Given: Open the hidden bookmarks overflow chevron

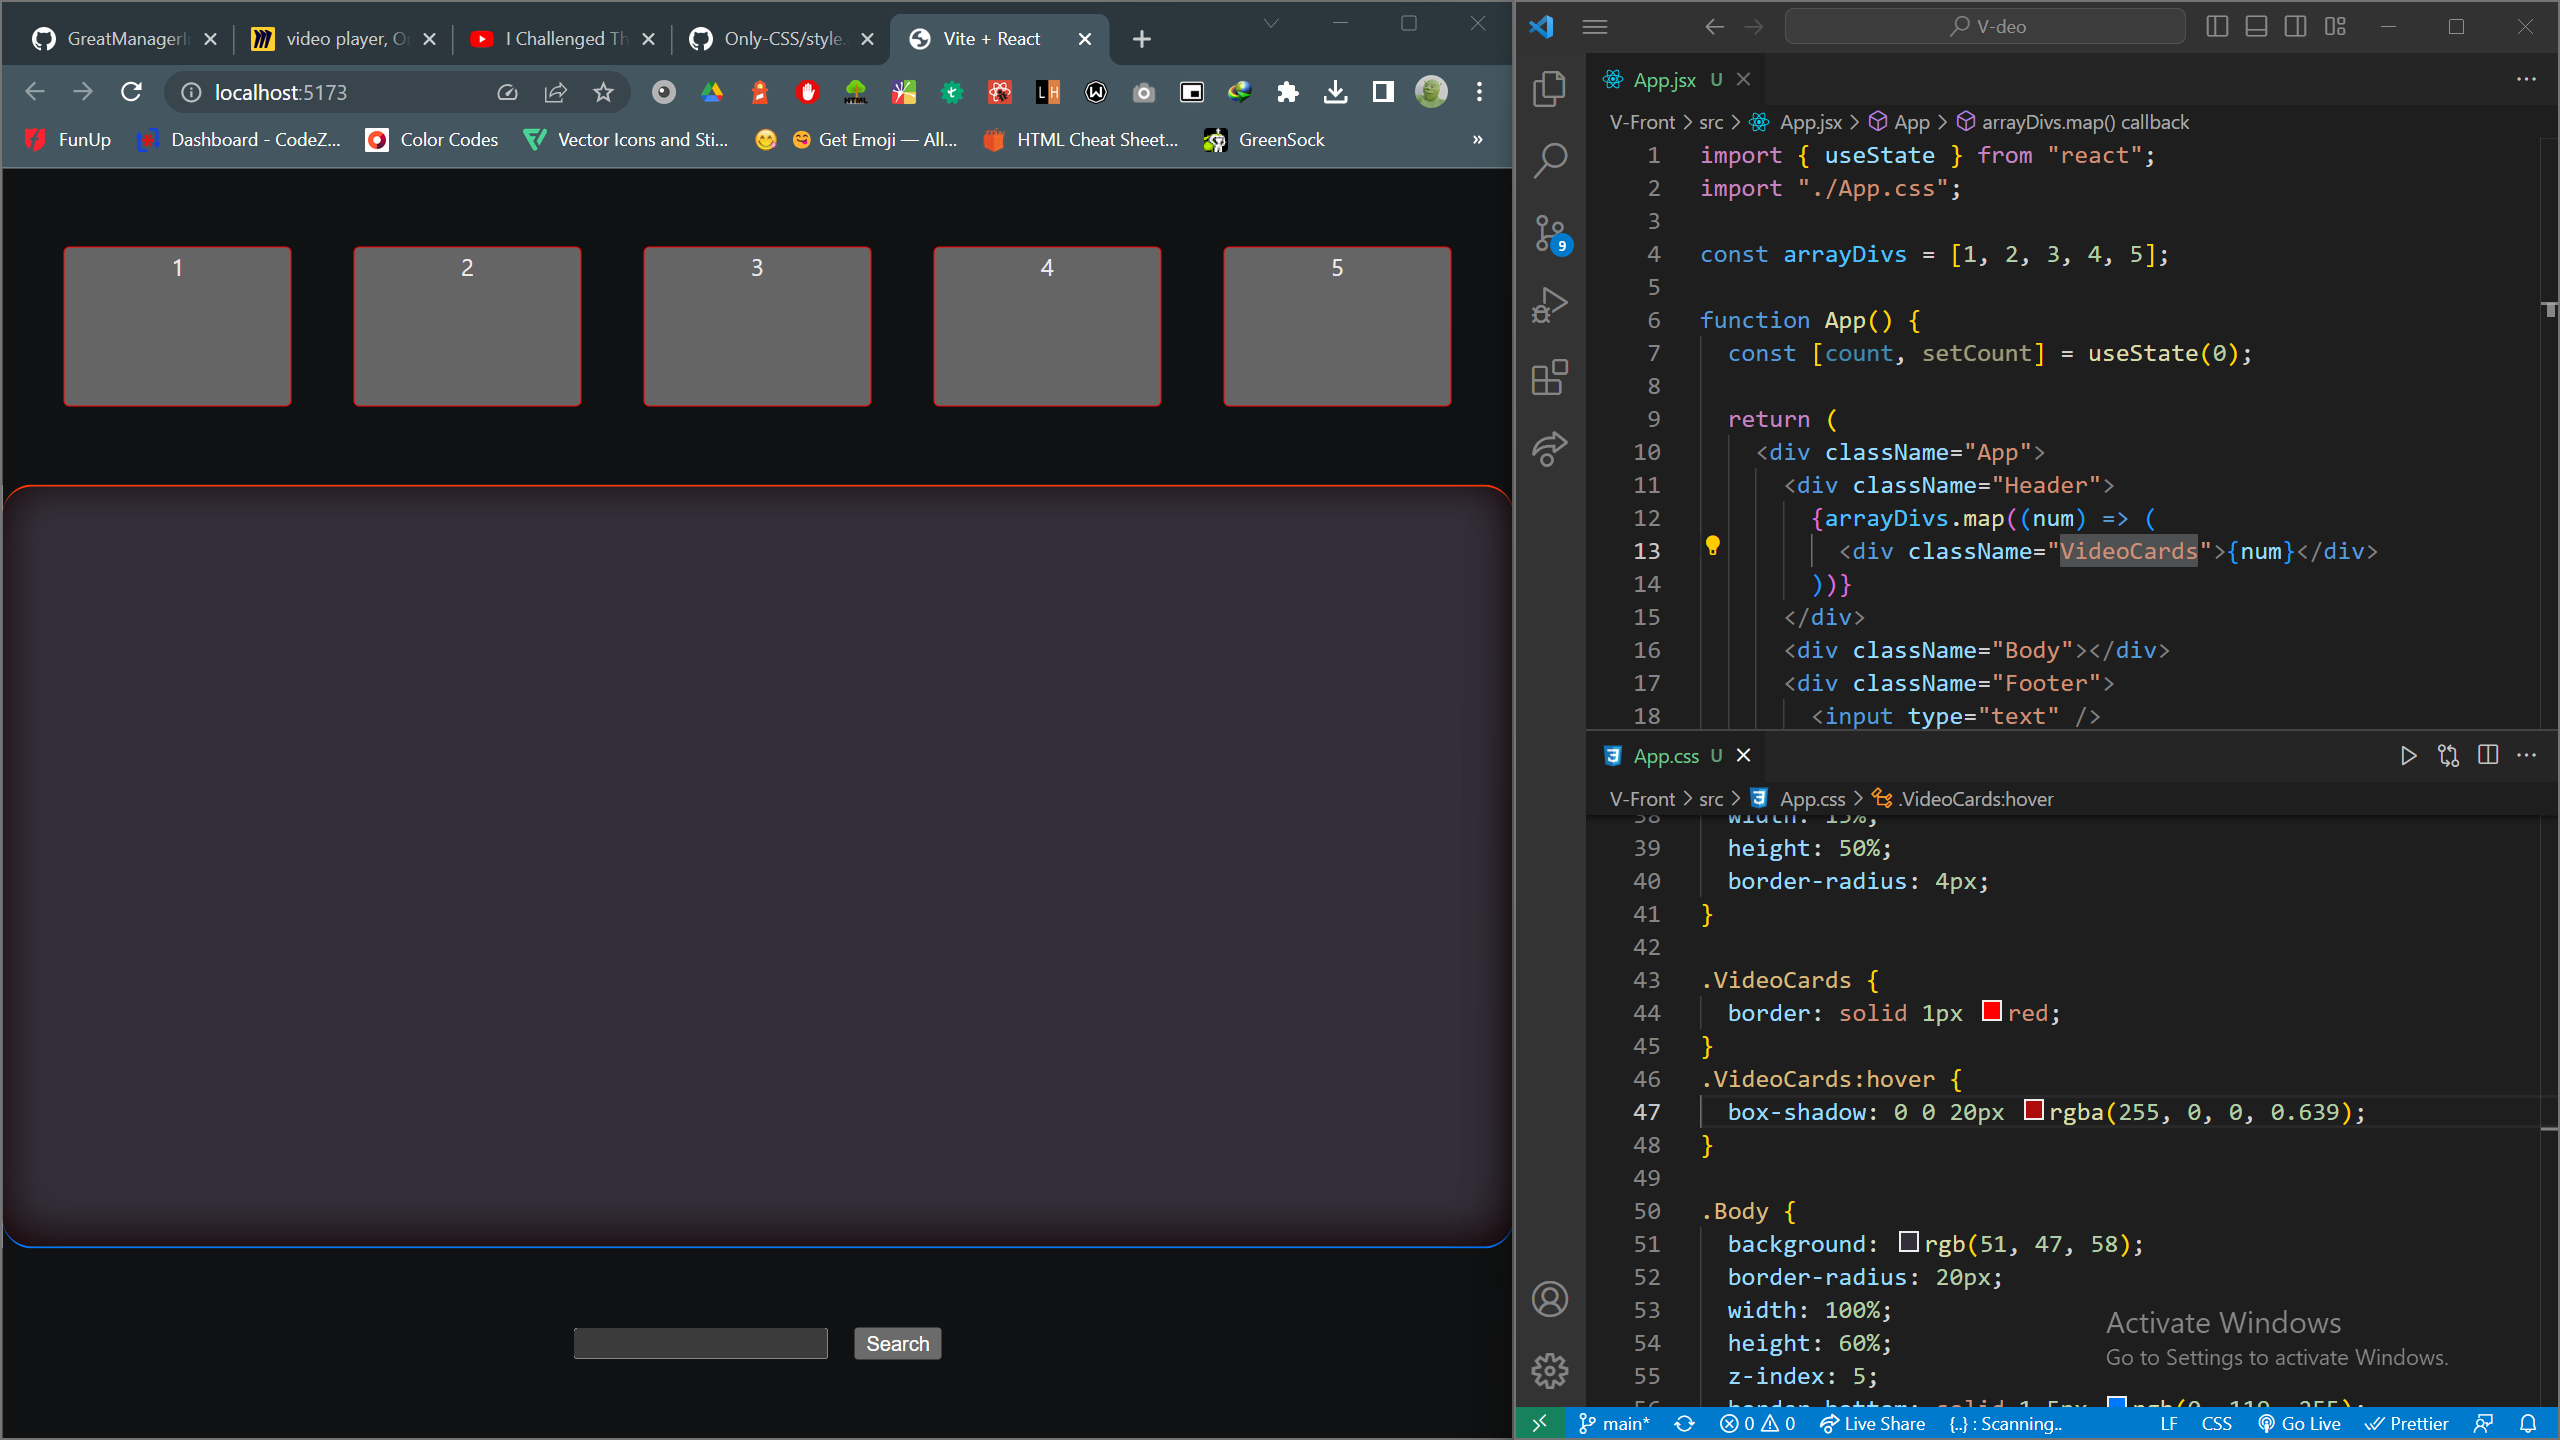Looking at the screenshot, I should coord(1477,140).
